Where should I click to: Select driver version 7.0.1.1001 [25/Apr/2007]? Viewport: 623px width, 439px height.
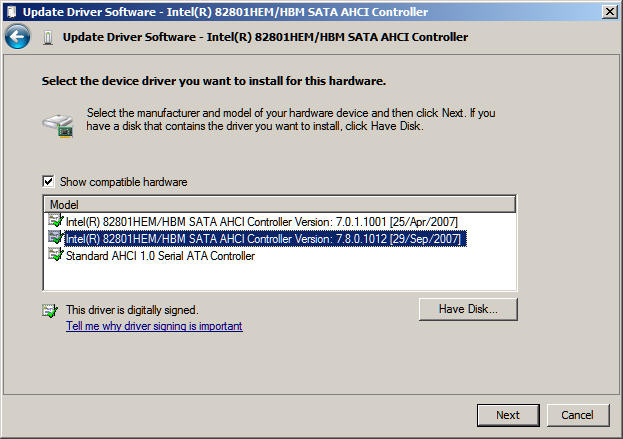(261, 222)
